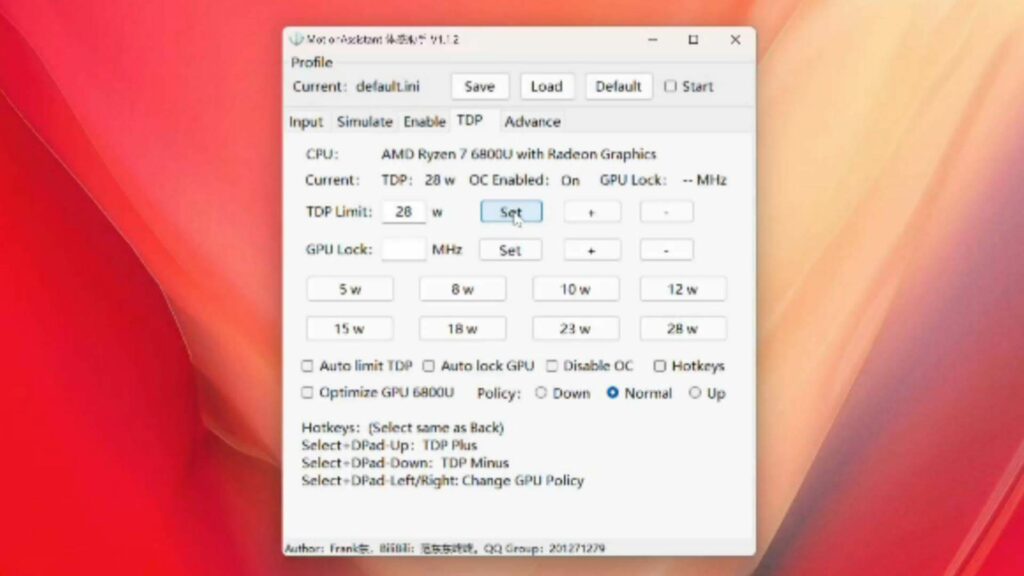The image size is (1024, 576).
Task: Click the Select+DPad-Up: TDP Plus hotkey line
Action: [389, 445]
